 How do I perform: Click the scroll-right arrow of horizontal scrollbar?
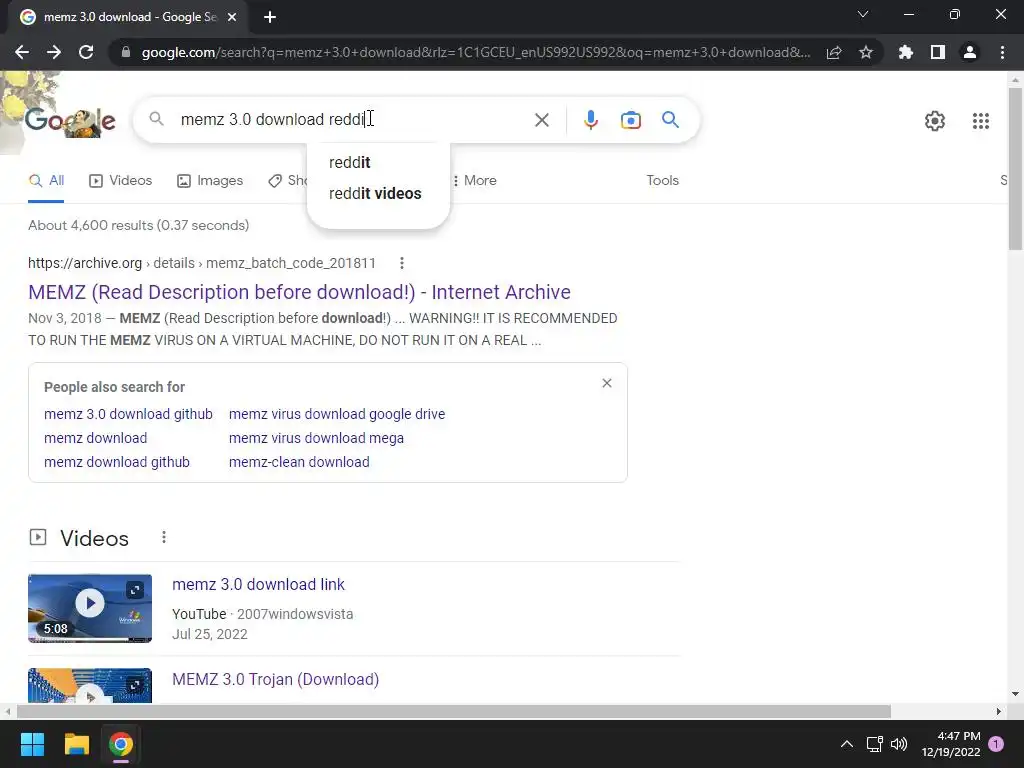click(998, 711)
